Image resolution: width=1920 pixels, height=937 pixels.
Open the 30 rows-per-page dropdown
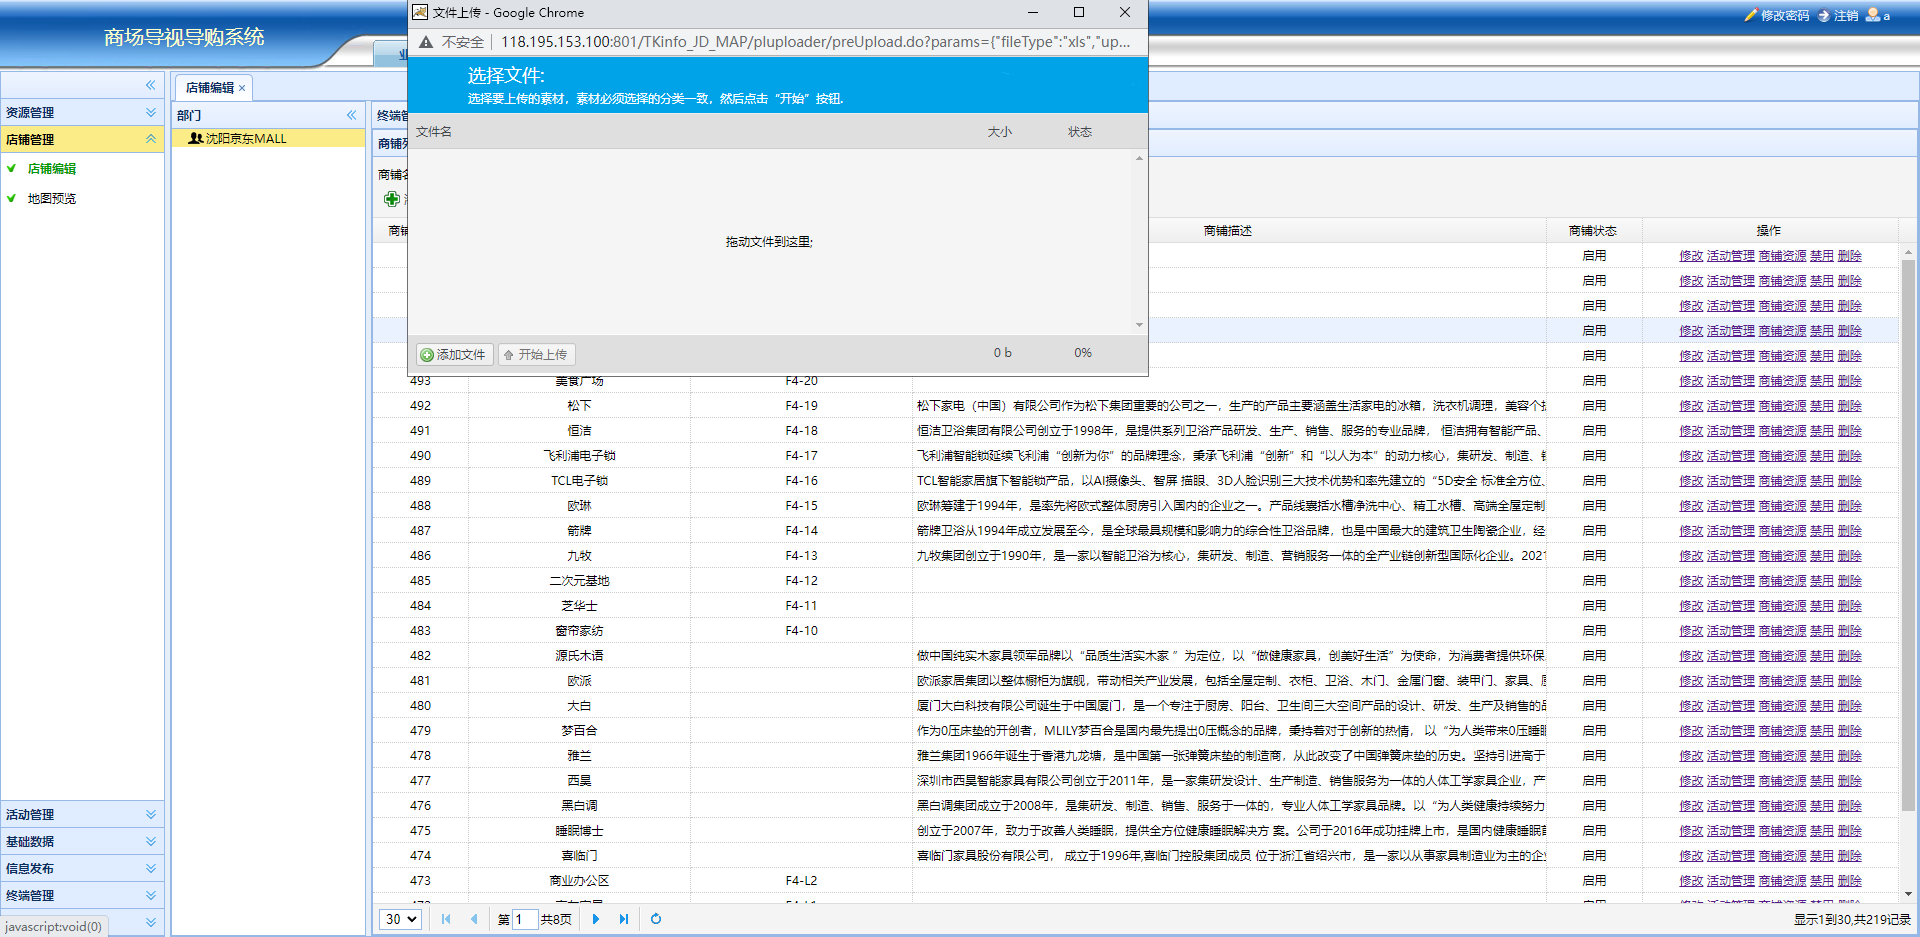[x=400, y=919]
